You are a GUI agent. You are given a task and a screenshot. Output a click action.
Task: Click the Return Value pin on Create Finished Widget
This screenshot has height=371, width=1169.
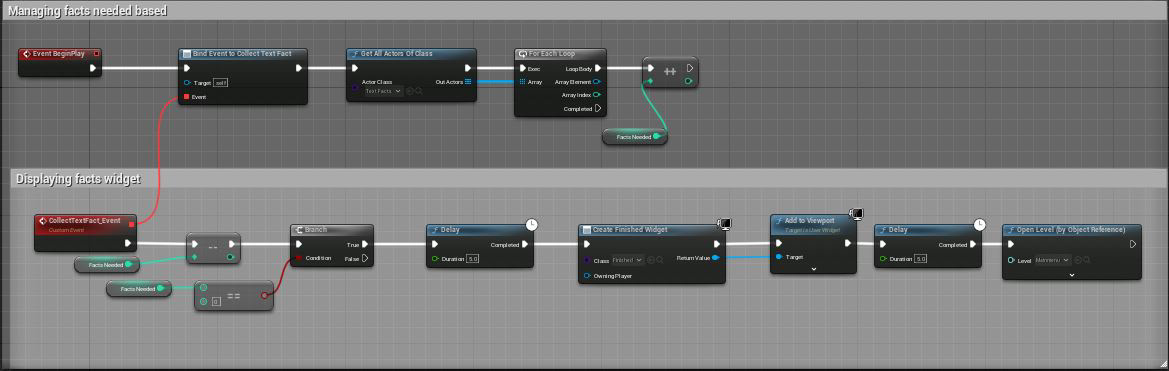[716, 258]
